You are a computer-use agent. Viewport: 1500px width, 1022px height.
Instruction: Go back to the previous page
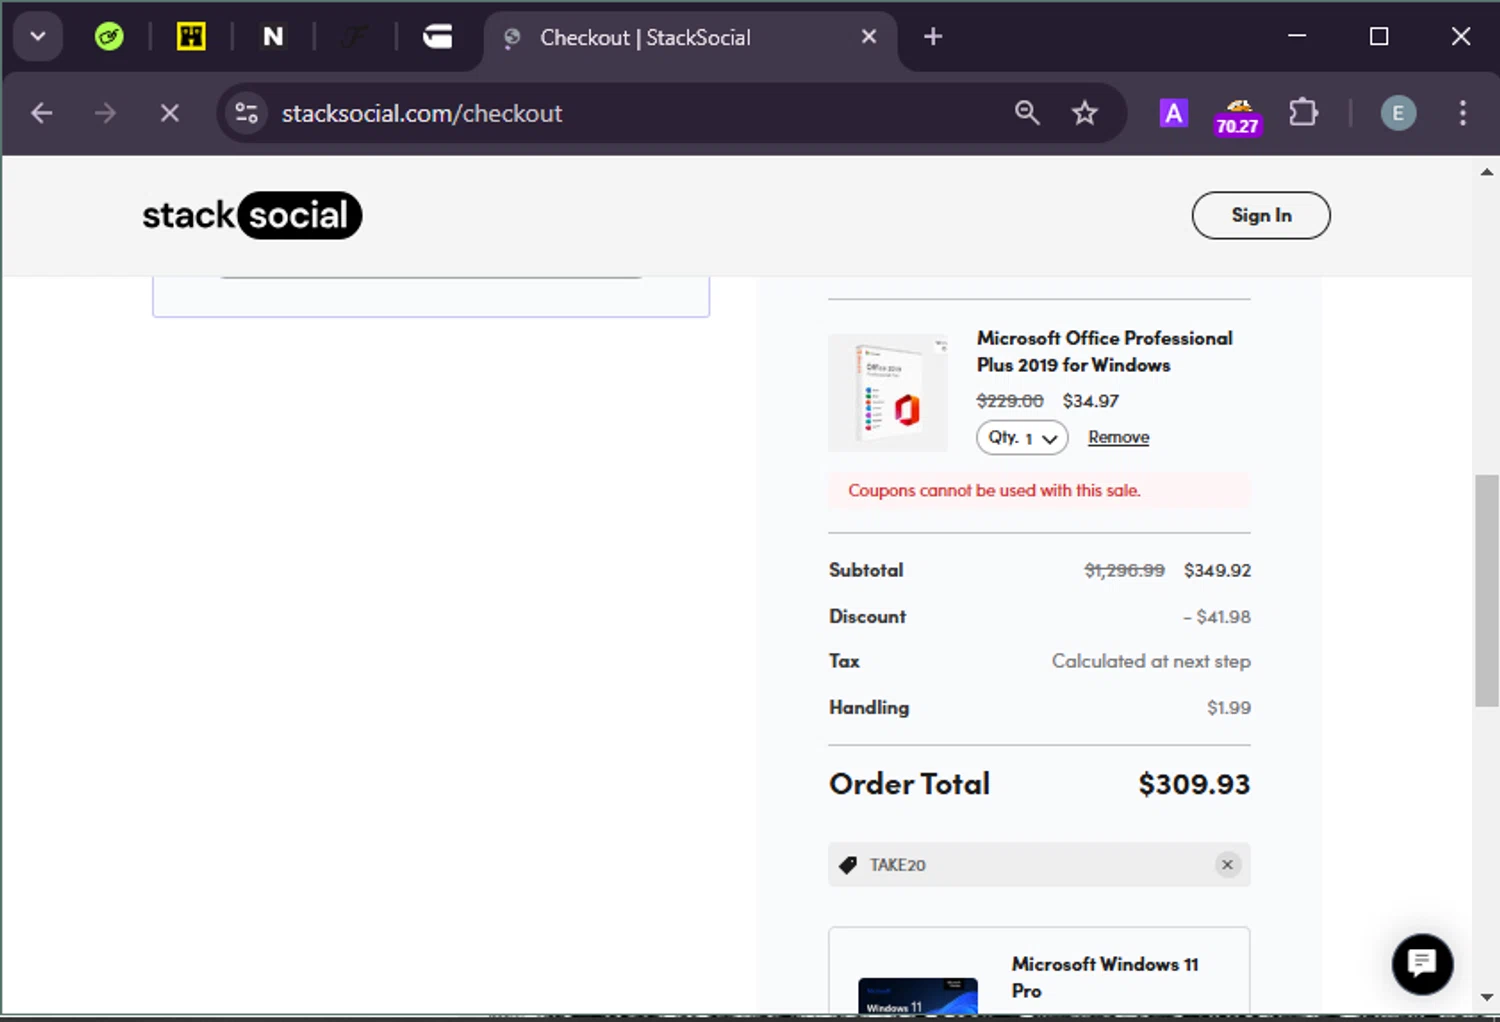(x=41, y=113)
